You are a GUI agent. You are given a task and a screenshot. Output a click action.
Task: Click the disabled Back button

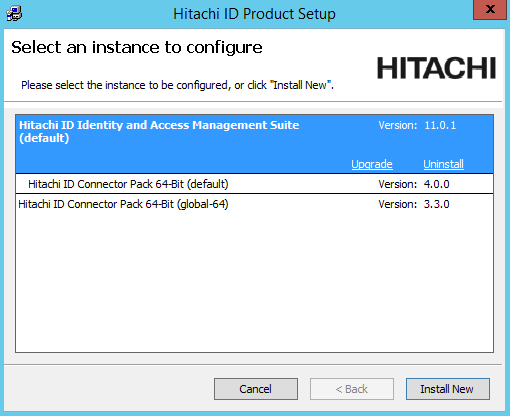coord(352,389)
